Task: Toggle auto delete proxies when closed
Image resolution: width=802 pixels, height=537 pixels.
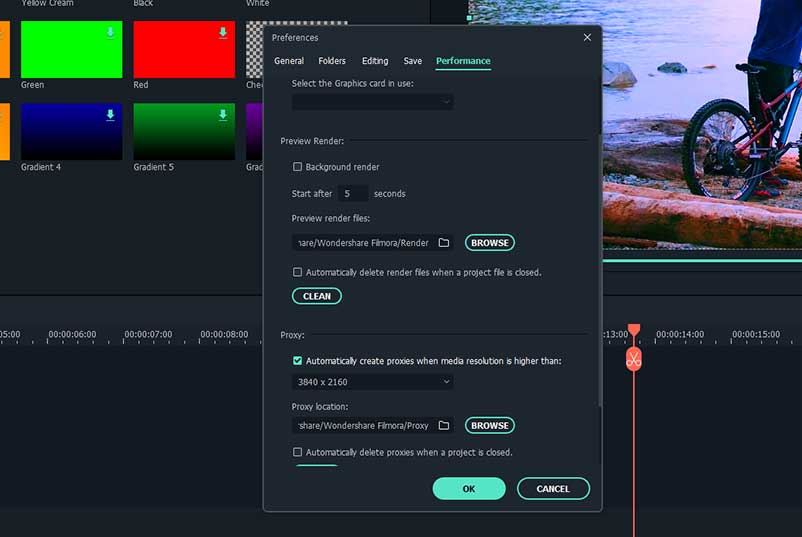Action: tap(297, 452)
